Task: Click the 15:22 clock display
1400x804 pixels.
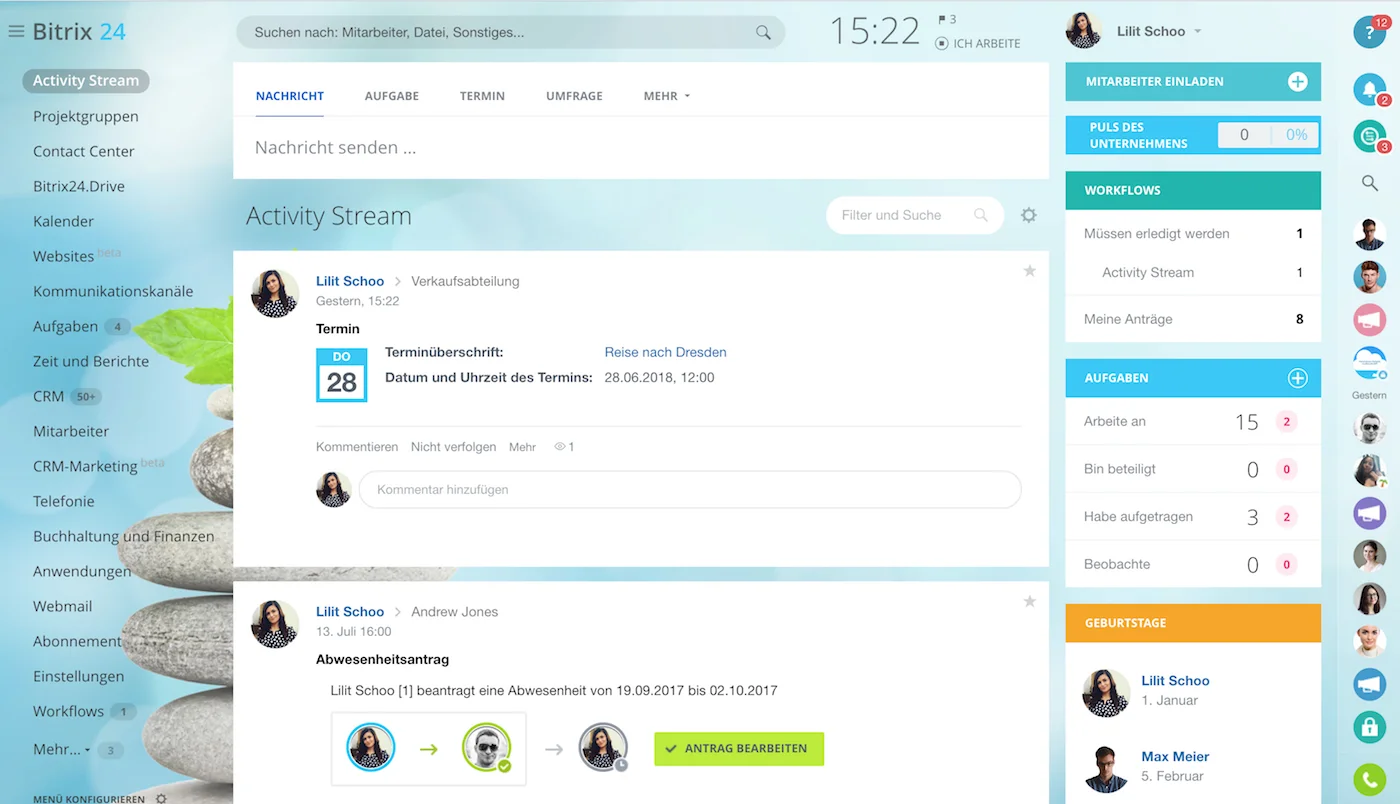Action: pyautogui.click(x=875, y=32)
